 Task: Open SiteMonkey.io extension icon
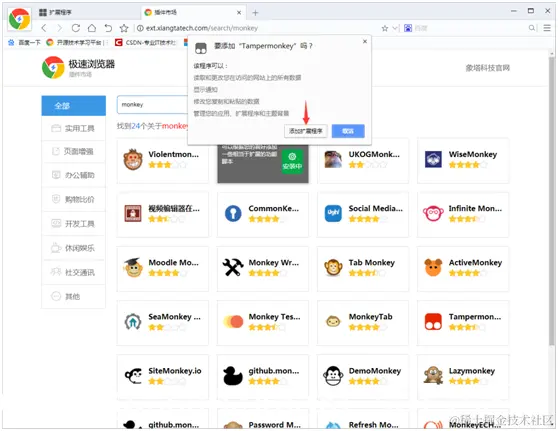(x=133, y=376)
